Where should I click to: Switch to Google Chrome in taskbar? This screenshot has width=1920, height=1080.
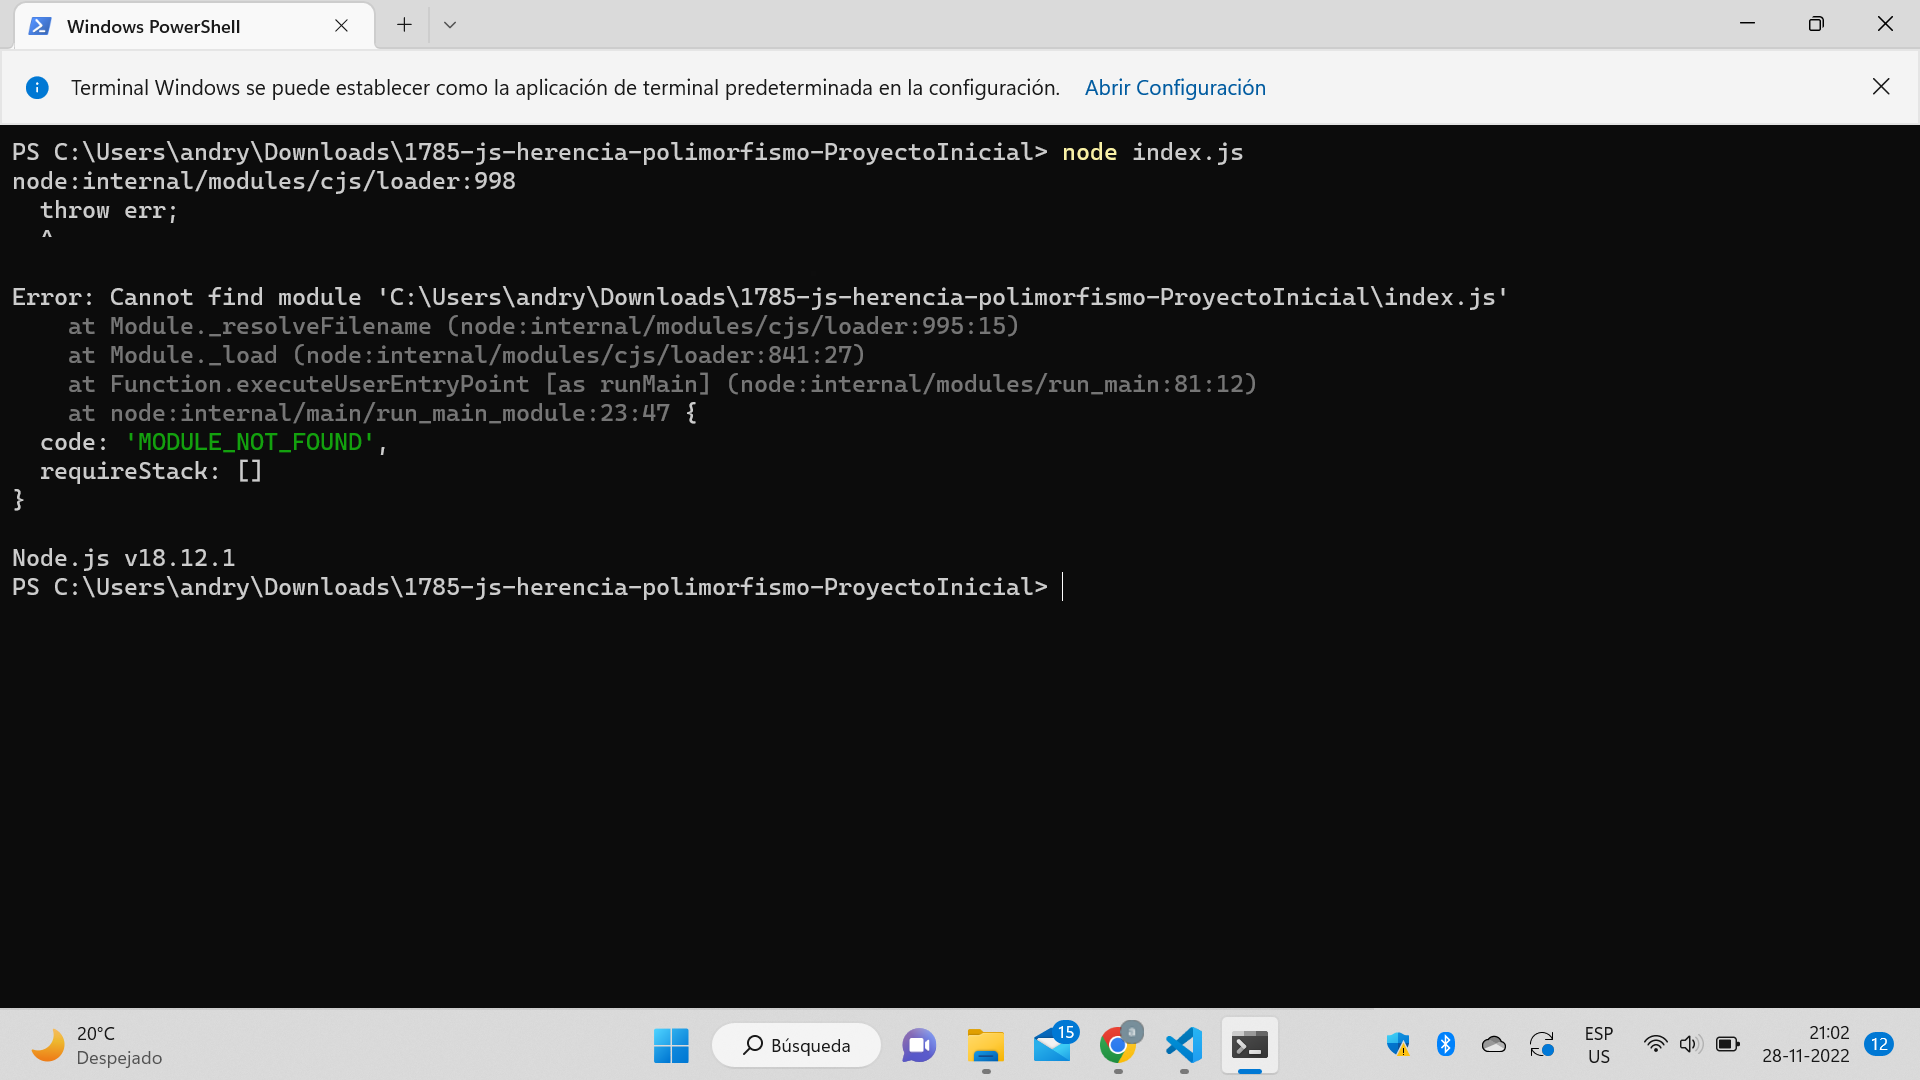click(1118, 1045)
